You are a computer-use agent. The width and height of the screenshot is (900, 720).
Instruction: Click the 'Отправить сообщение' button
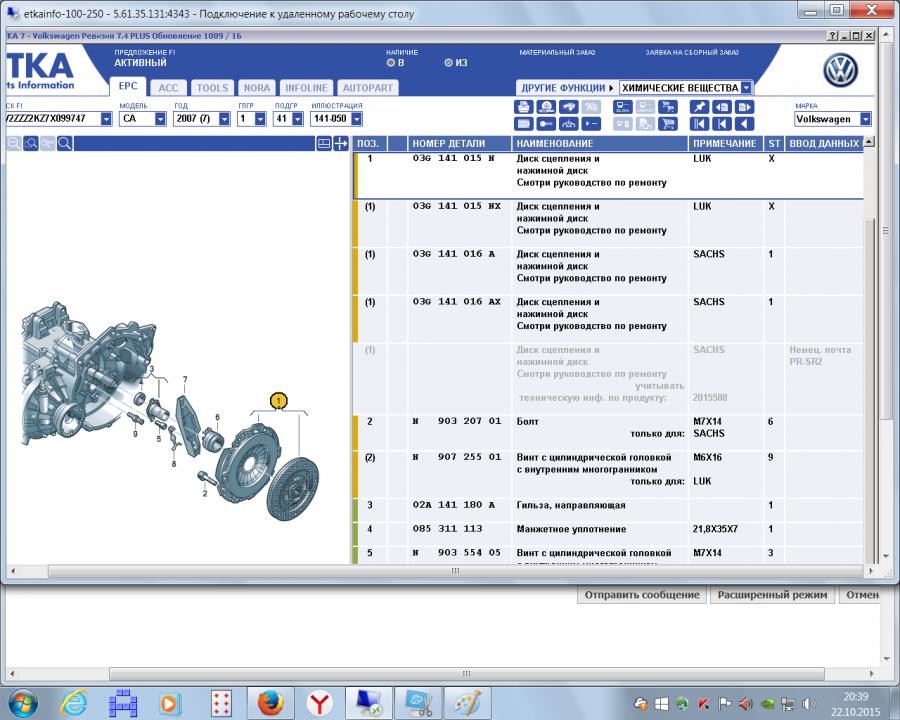642,595
